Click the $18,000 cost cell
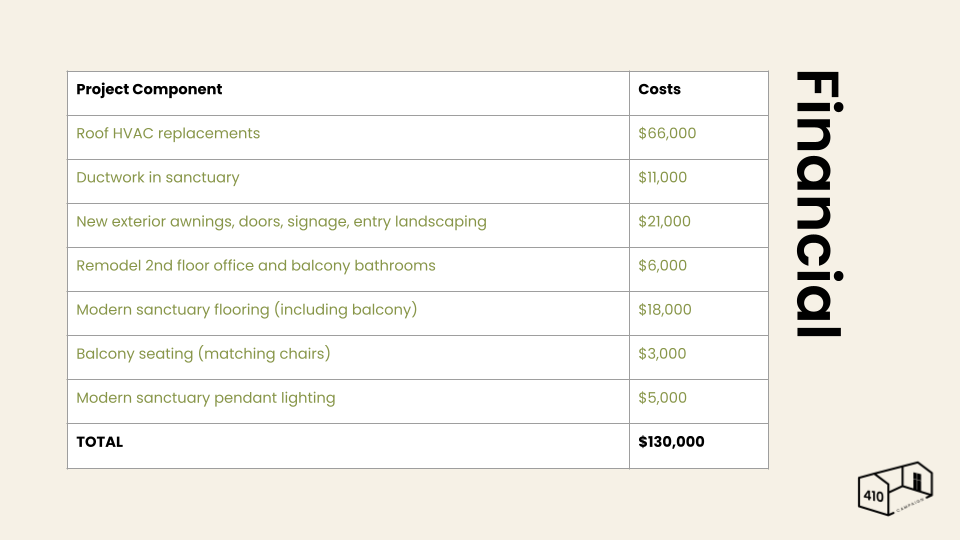This screenshot has height=540, width=960. [699, 314]
